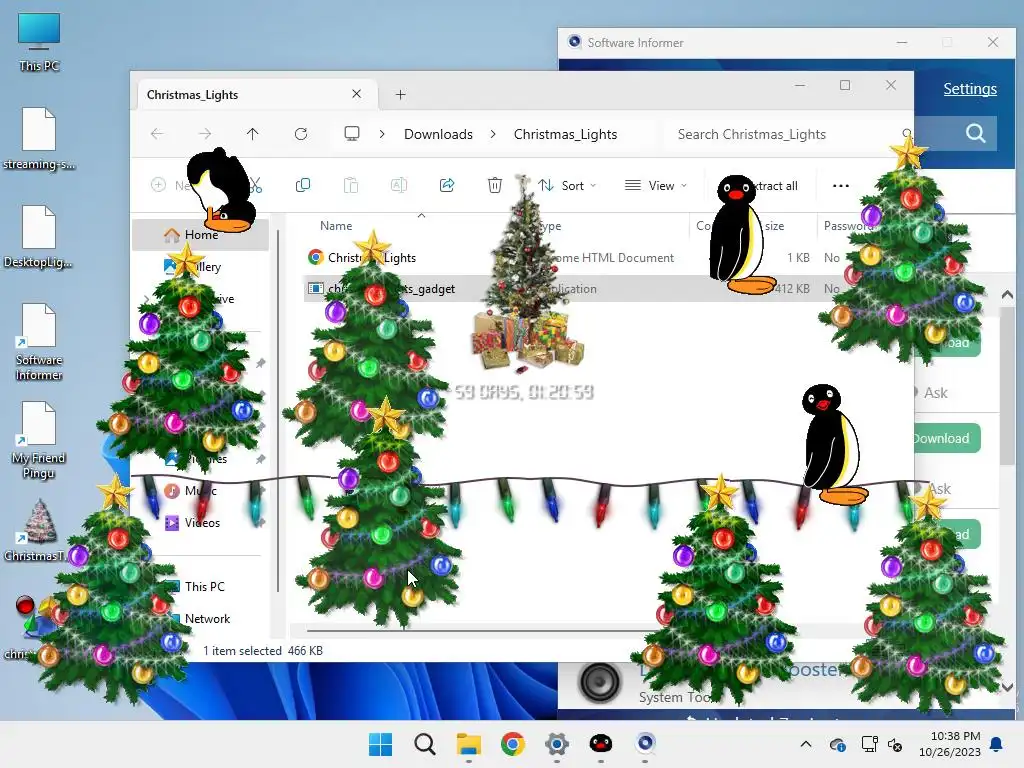Click the scroll up arrow in Software Informer

[x=1007, y=295]
